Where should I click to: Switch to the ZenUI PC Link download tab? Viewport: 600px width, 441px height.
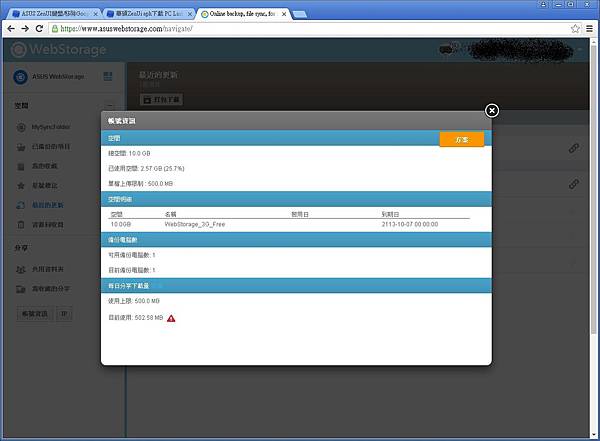coord(148,14)
